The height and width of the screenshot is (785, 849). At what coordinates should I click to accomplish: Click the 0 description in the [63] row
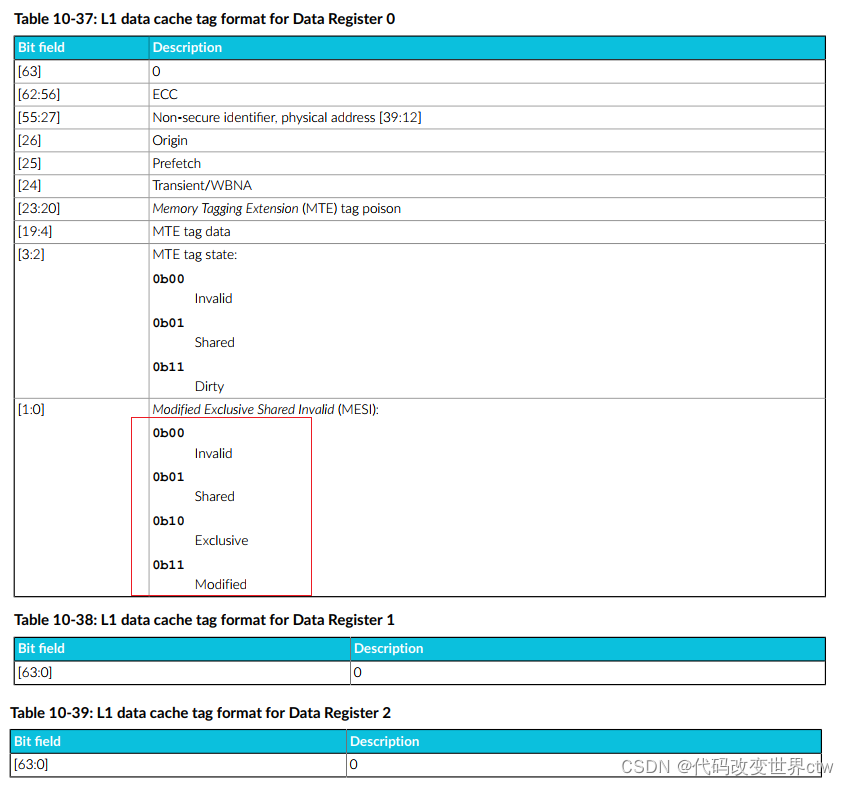coord(487,71)
